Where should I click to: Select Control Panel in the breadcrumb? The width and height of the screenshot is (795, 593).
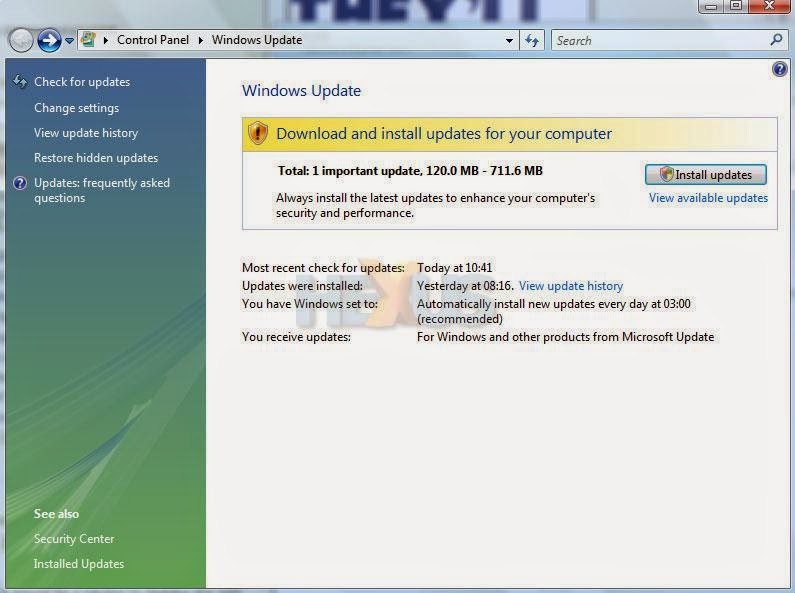pos(153,40)
